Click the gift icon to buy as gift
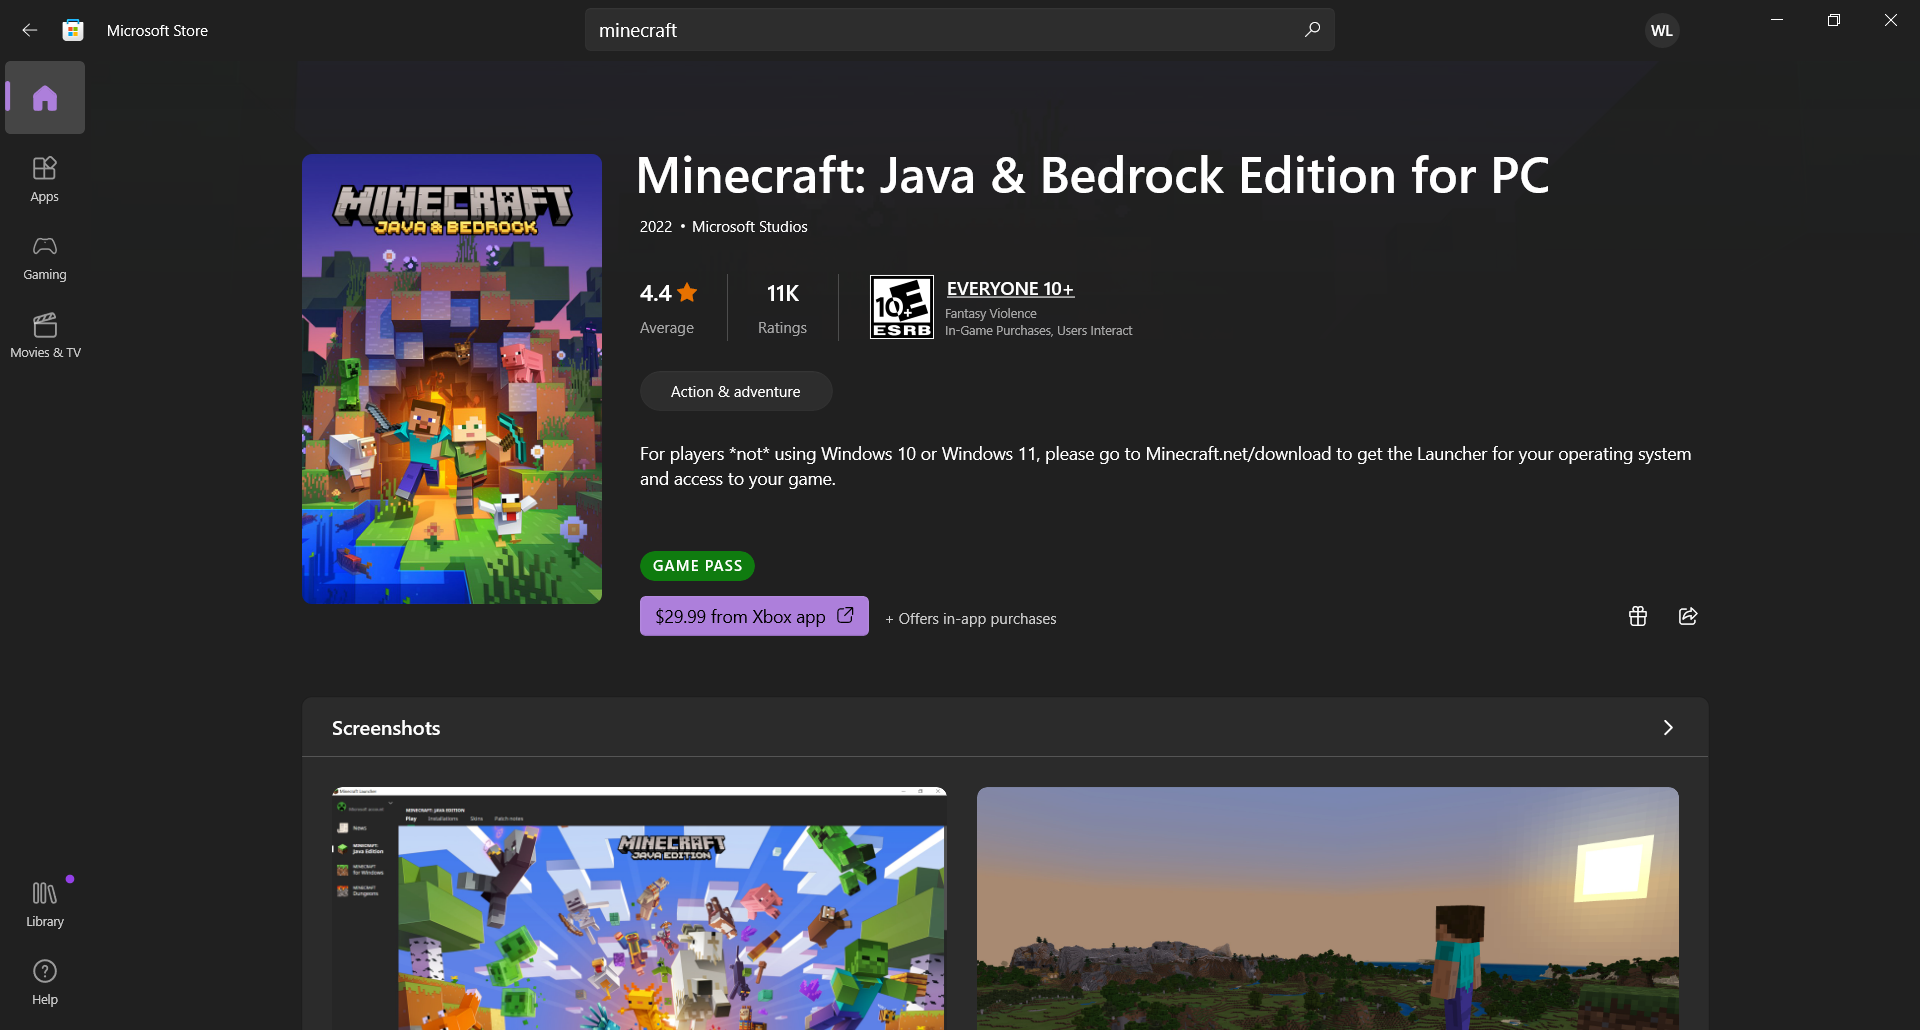Viewport: 1920px width, 1030px height. [1638, 616]
